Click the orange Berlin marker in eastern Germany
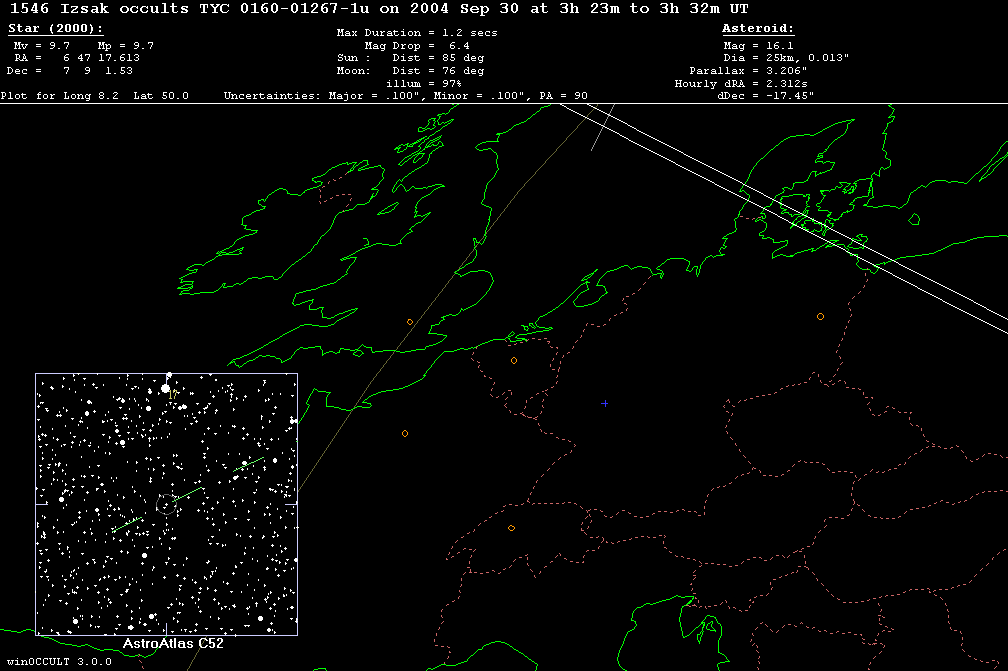The width and height of the screenshot is (1008, 671). coord(820,316)
